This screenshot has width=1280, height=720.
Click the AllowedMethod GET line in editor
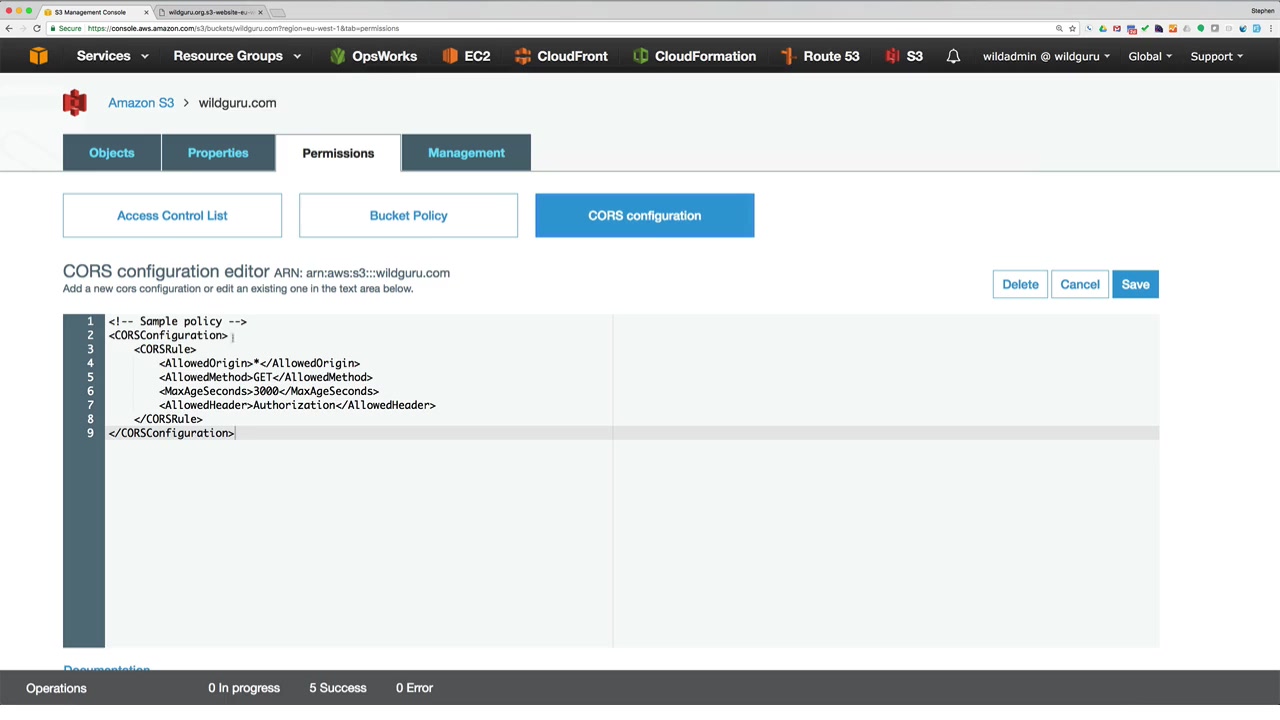point(265,377)
